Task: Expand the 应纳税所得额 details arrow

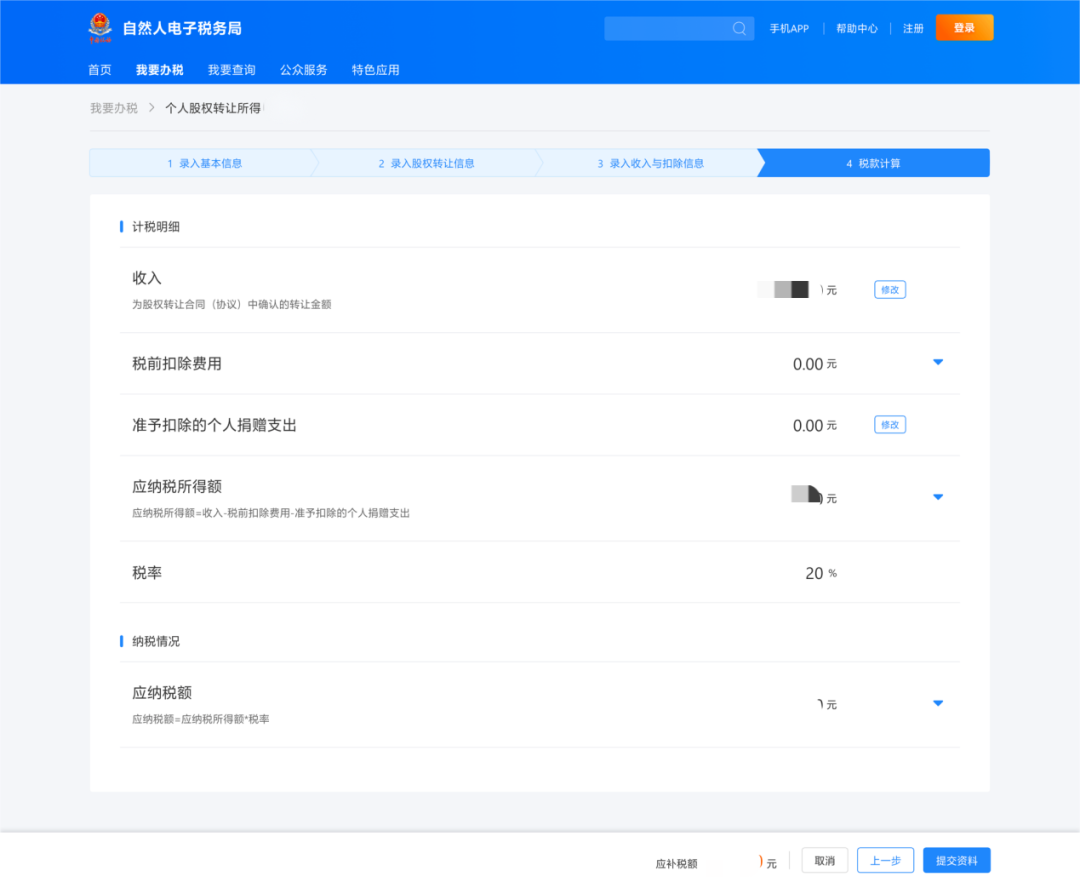Action: 938,497
